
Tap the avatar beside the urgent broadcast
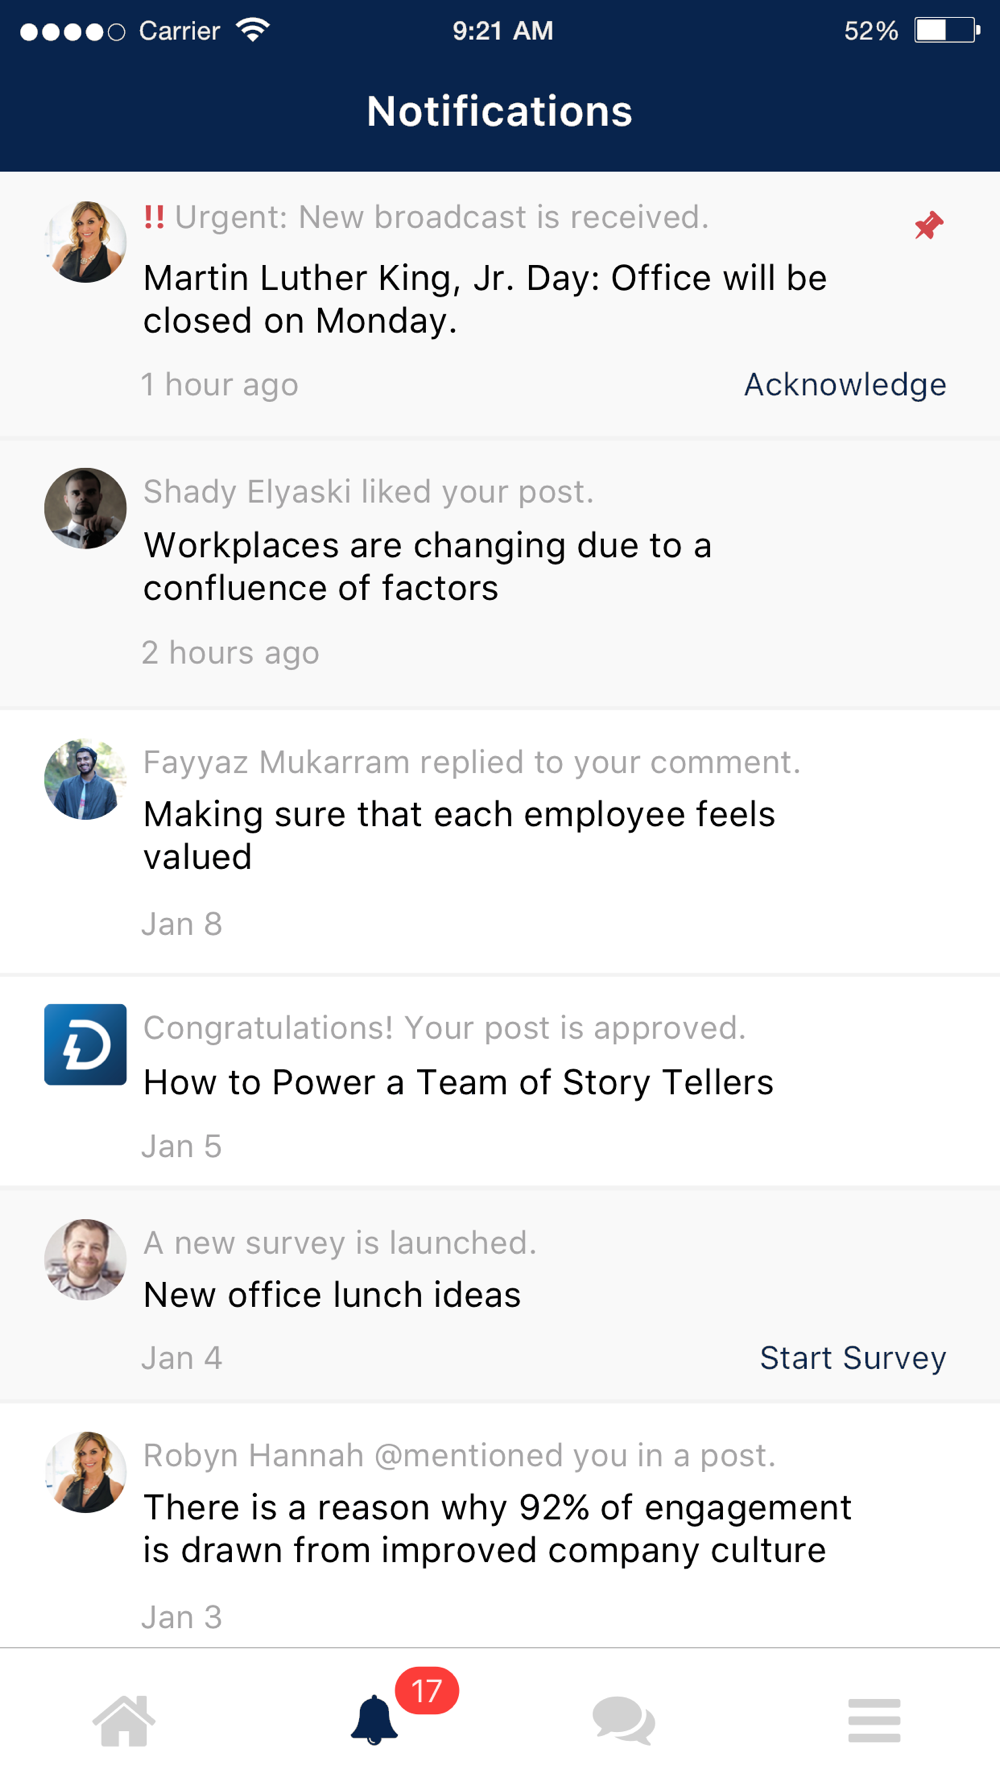tap(85, 242)
